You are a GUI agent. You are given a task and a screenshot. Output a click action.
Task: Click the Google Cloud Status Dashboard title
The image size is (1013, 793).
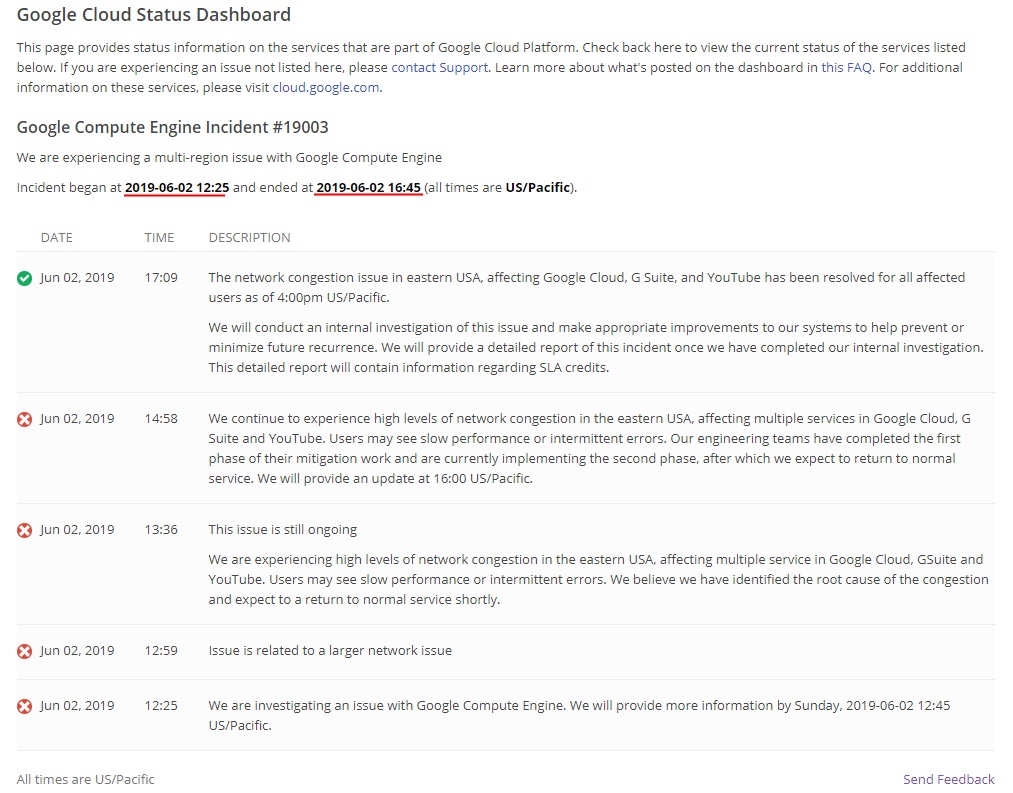coord(154,15)
